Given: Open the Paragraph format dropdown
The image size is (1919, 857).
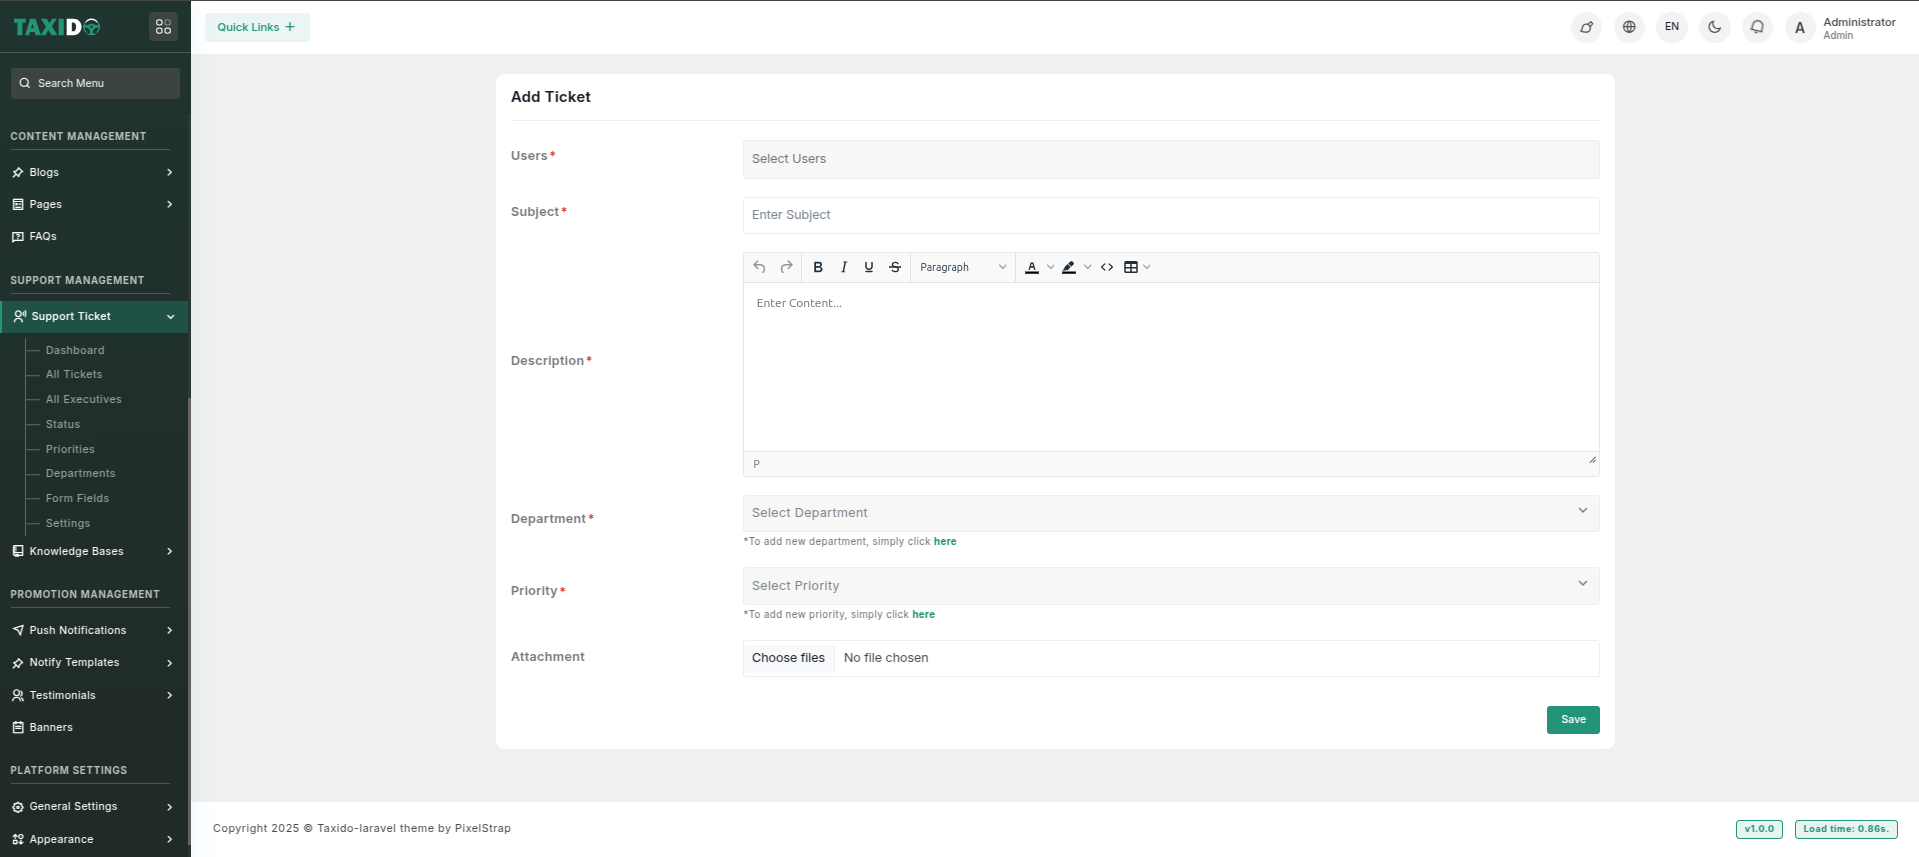Looking at the screenshot, I should point(962,267).
